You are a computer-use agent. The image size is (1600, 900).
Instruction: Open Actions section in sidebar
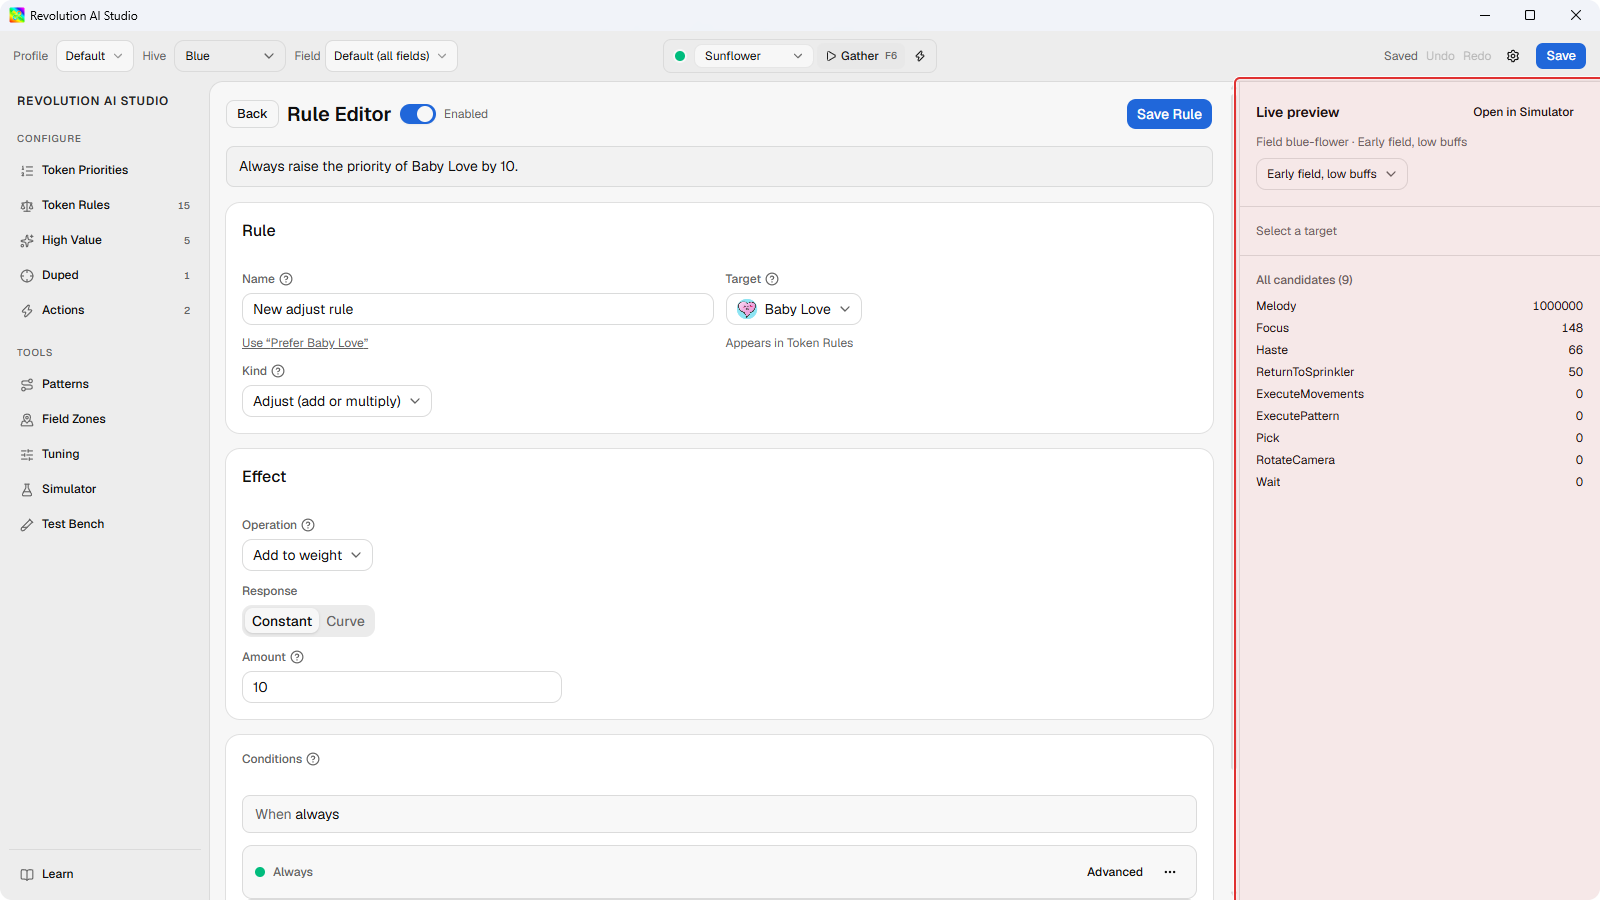pyautogui.click(x=105, y=310)
